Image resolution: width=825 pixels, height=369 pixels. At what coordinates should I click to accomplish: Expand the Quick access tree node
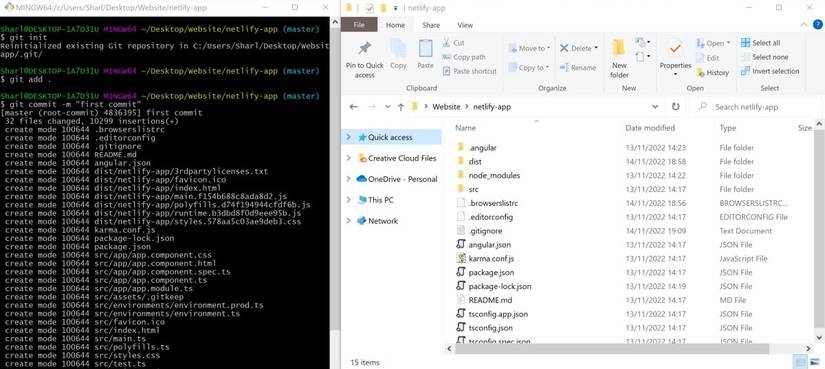[x=348, y=137]
